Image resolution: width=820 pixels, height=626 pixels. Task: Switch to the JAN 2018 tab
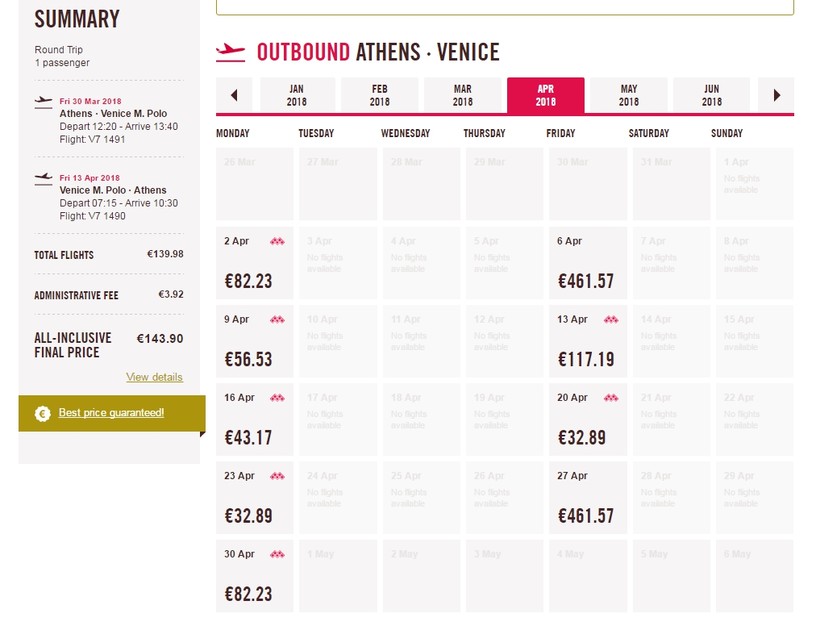pos(296,96)
